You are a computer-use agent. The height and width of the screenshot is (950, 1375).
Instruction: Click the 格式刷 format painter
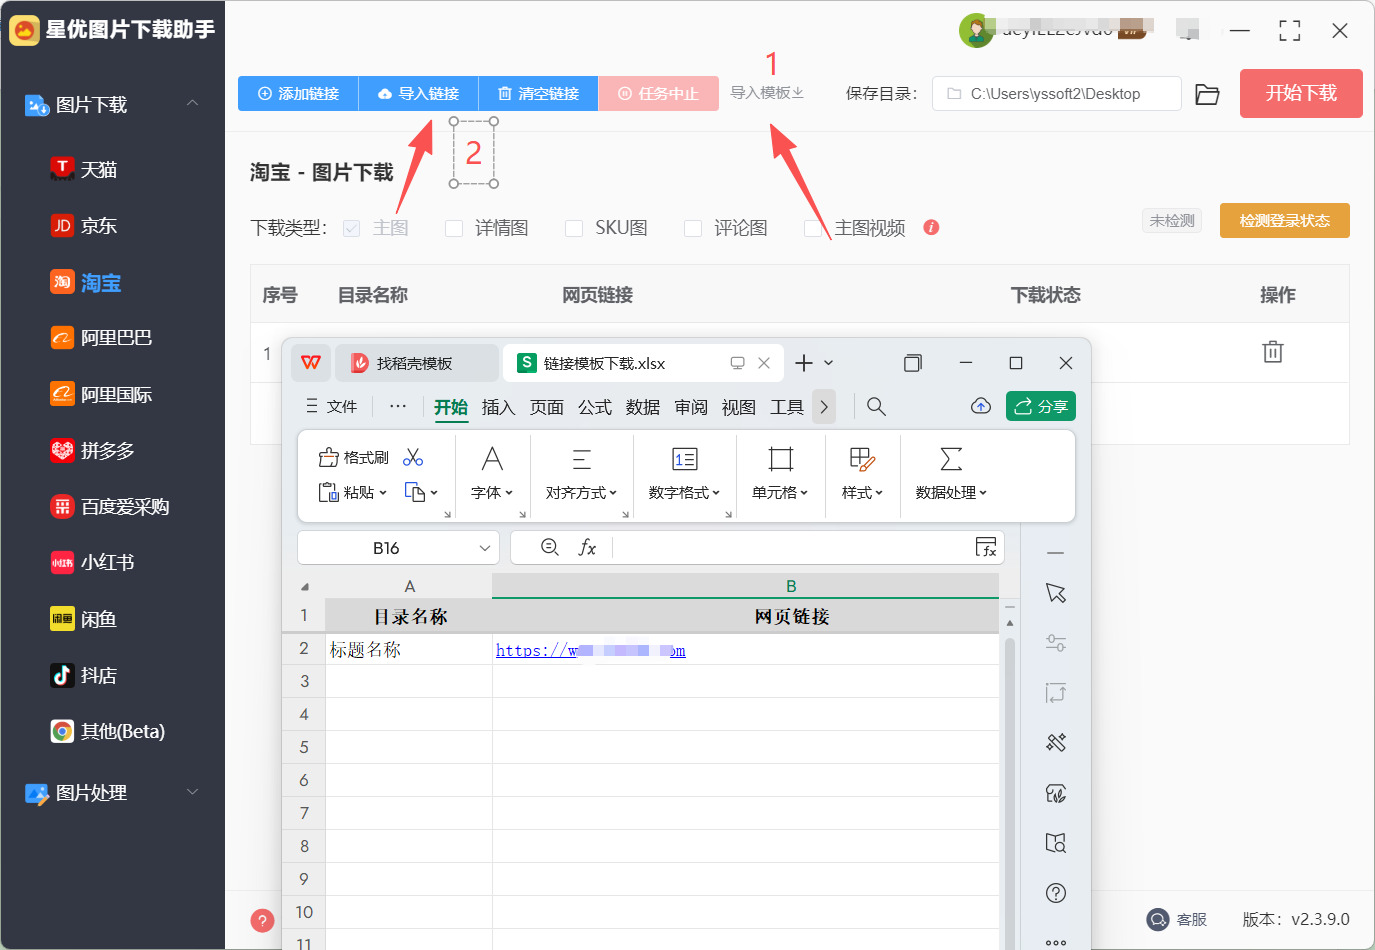pyautogui.click(x=354, y=458)
